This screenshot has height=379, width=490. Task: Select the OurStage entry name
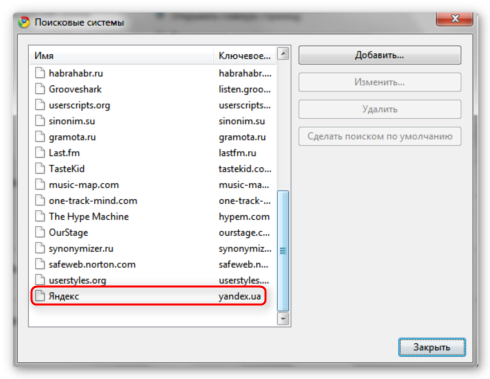click(68, 233)
